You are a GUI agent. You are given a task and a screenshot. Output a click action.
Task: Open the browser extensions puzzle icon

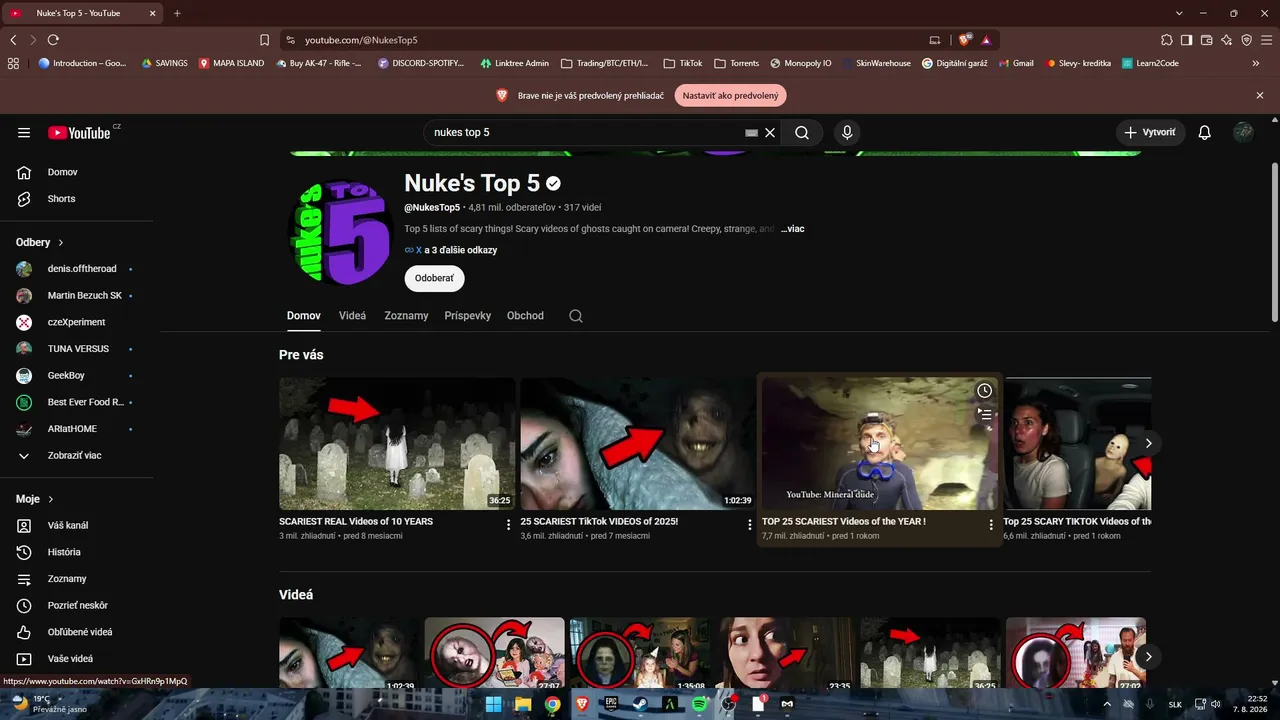(1167, 40)
